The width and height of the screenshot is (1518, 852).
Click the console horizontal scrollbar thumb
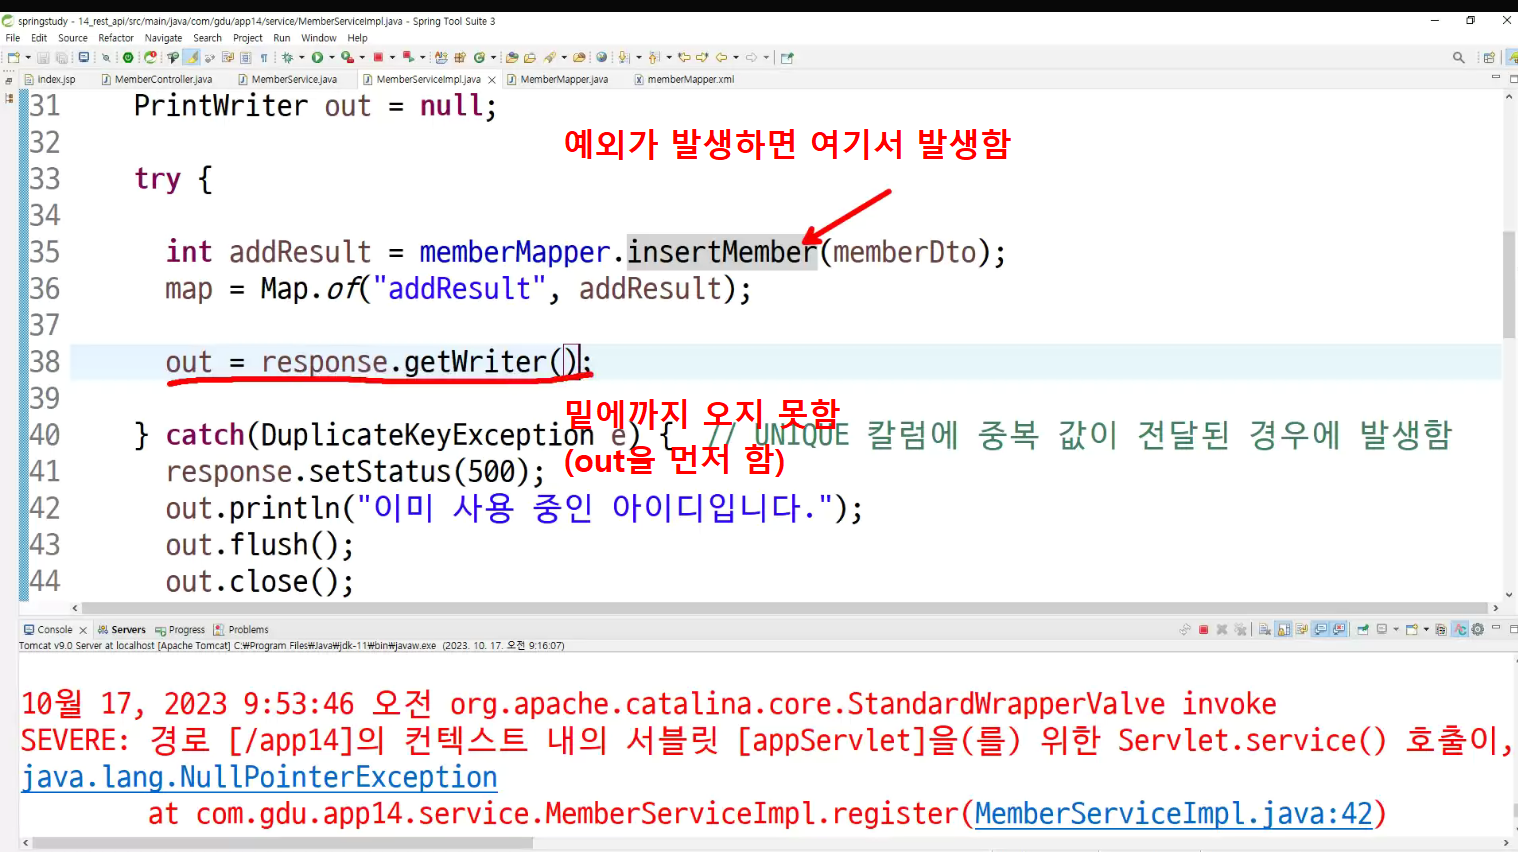[282, 843]
